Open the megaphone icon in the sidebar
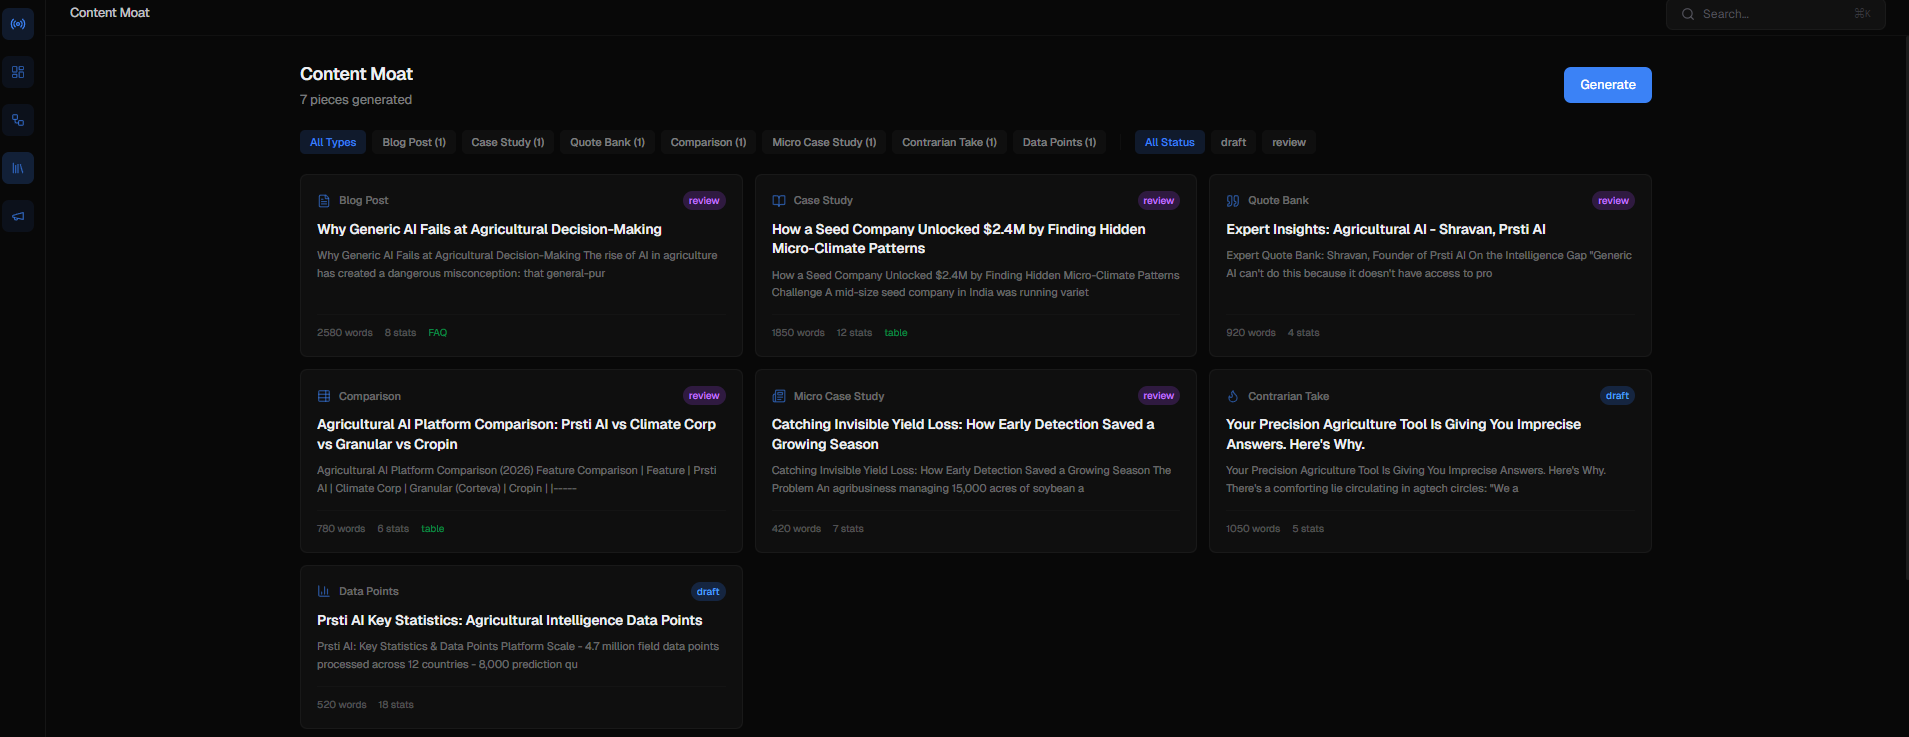 (x=18, y=216)
